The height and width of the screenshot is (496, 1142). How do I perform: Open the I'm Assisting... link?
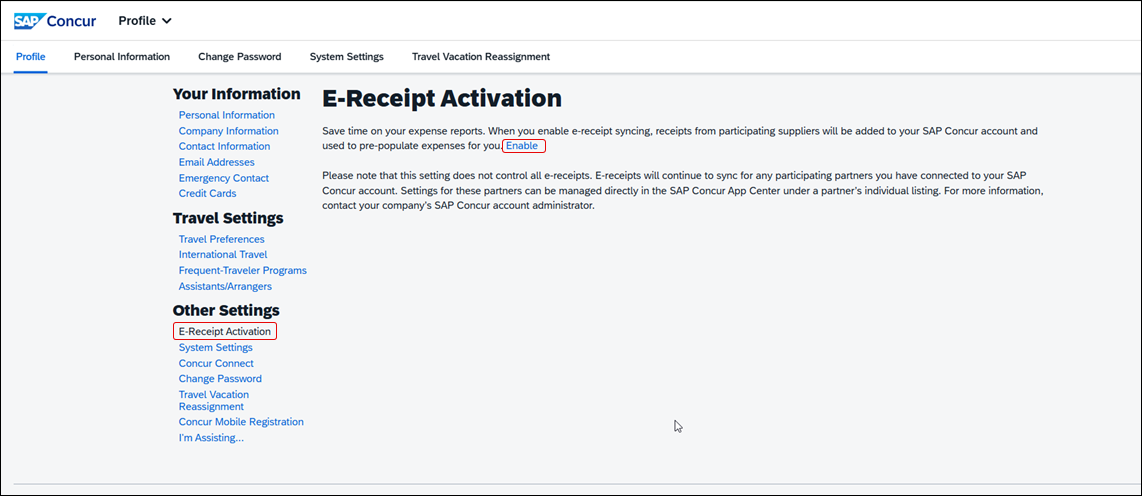click(211, 438)
